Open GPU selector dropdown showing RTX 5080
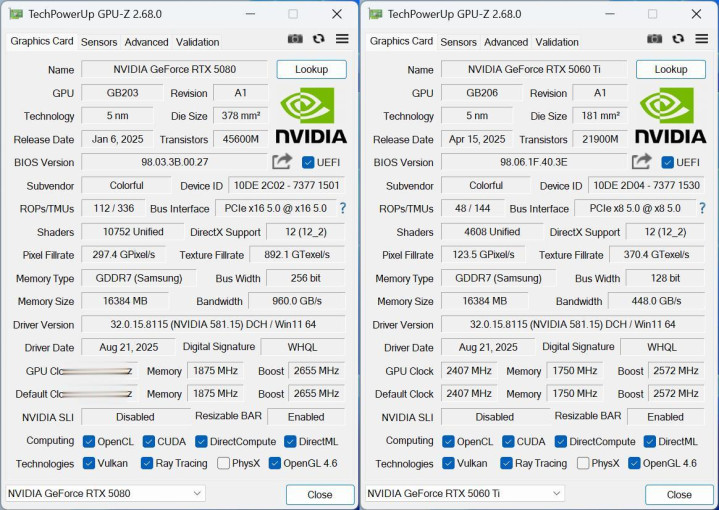Image resolution: width=719 pixels, height=510 pixels. click(105, 493)
